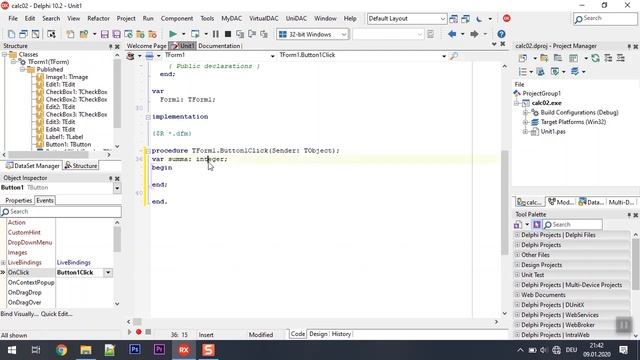Click the Run (green play) toolbar icon

[x=173, y=34]
